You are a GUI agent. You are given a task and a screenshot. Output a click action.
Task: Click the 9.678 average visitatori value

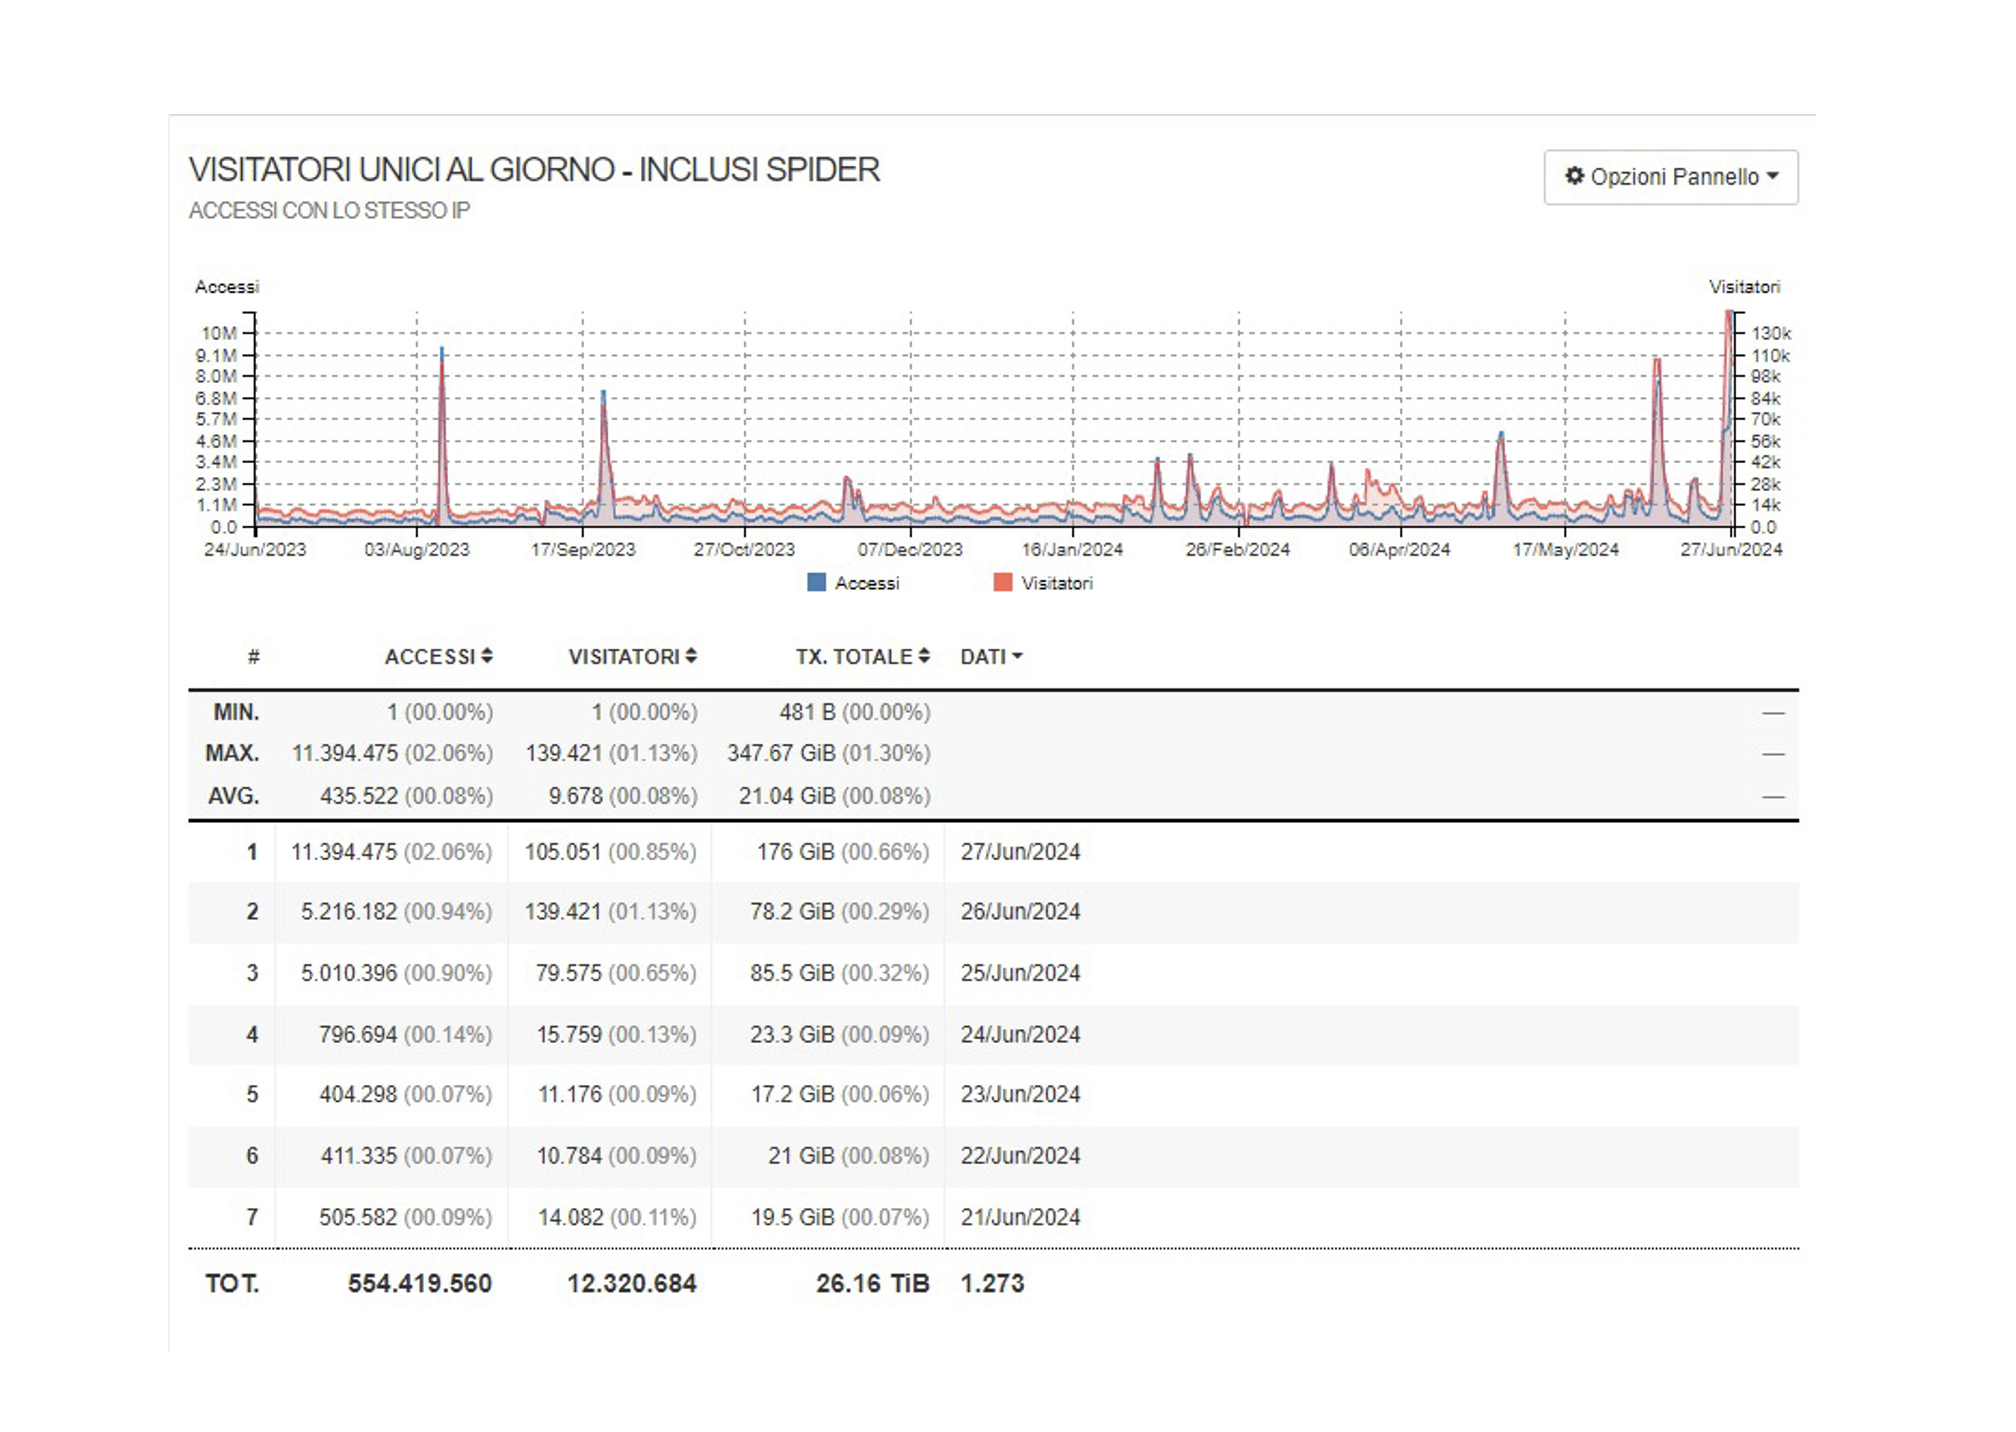[575, 797]
